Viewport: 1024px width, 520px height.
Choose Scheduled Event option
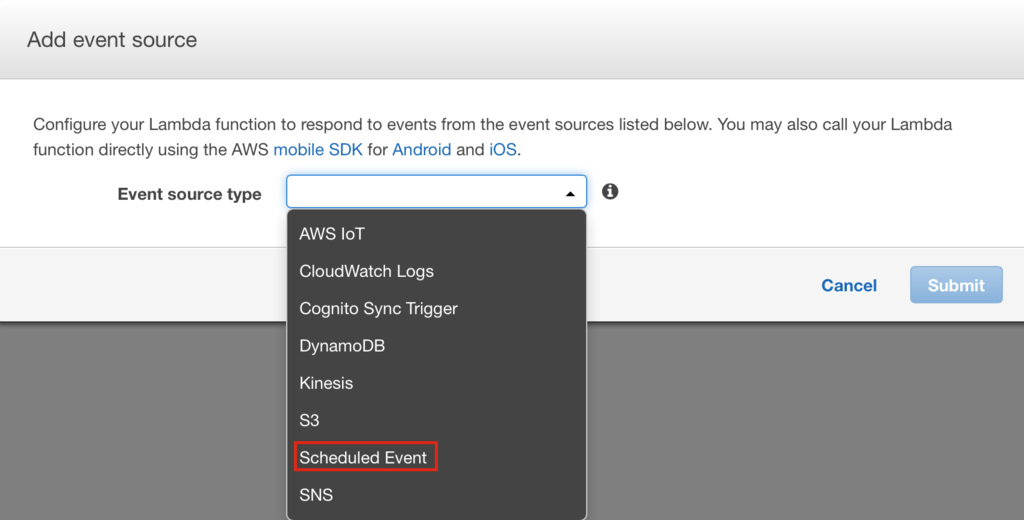pyautogui.click(x=436, y=457)
